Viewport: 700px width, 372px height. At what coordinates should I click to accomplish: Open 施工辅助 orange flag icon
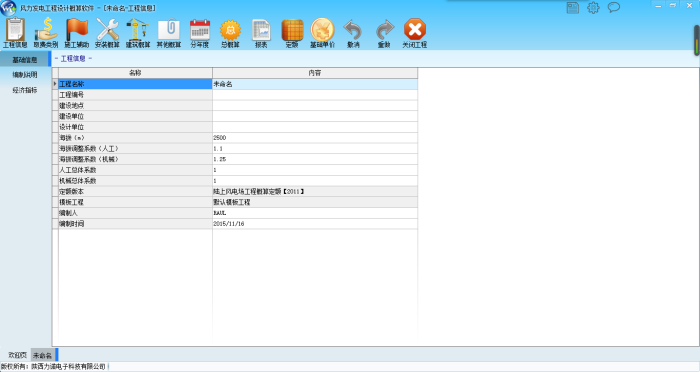[76, 33]
